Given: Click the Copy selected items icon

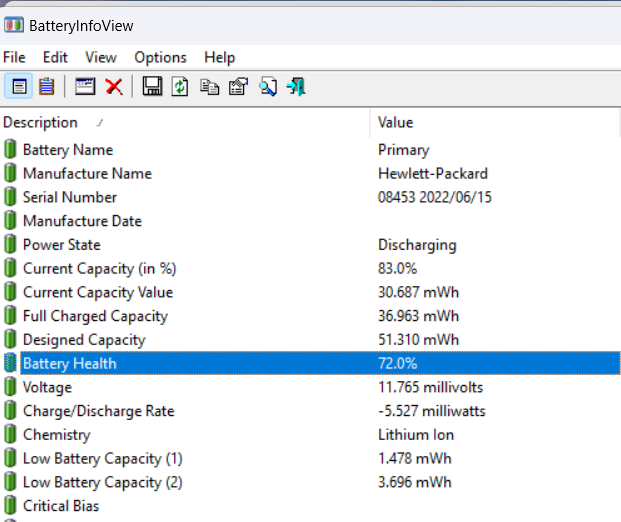Looking at the screenshot, I should point(210,87).
